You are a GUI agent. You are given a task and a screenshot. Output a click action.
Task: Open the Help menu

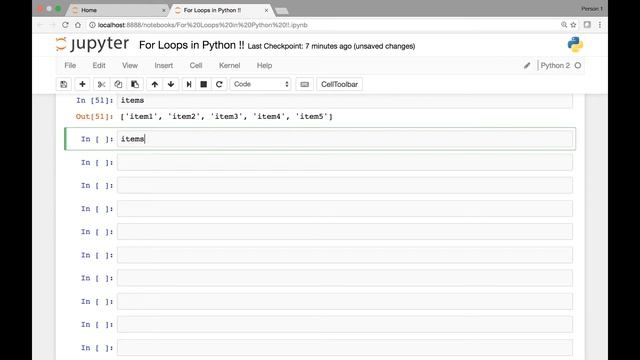click(x=264, y=65)
